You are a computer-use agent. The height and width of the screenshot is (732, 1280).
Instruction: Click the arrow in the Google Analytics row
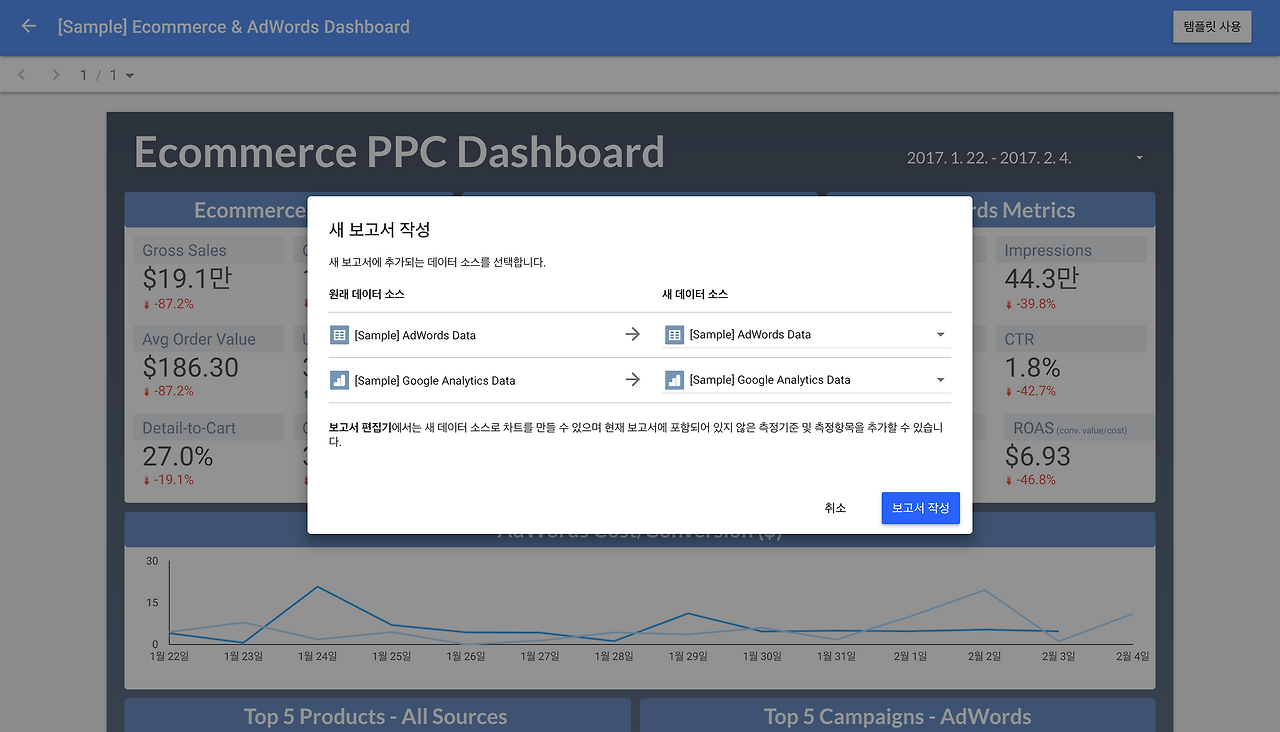point(632,380)
